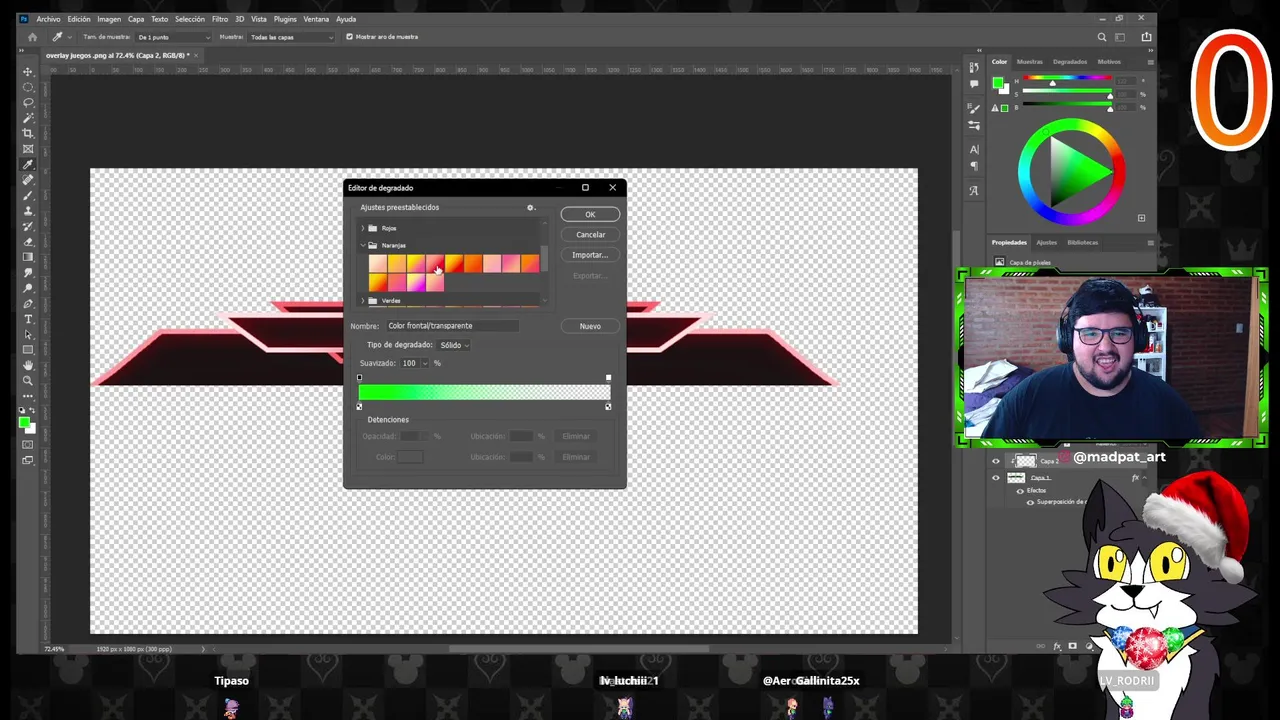This screenshot has width=1280, height=720.
Task: Select the Rectangle shape tool
Action: pos(28,349)
